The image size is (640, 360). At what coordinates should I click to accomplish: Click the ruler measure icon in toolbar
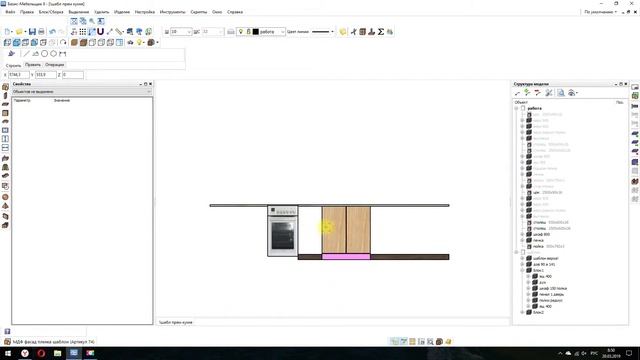[x=119, y=31]
